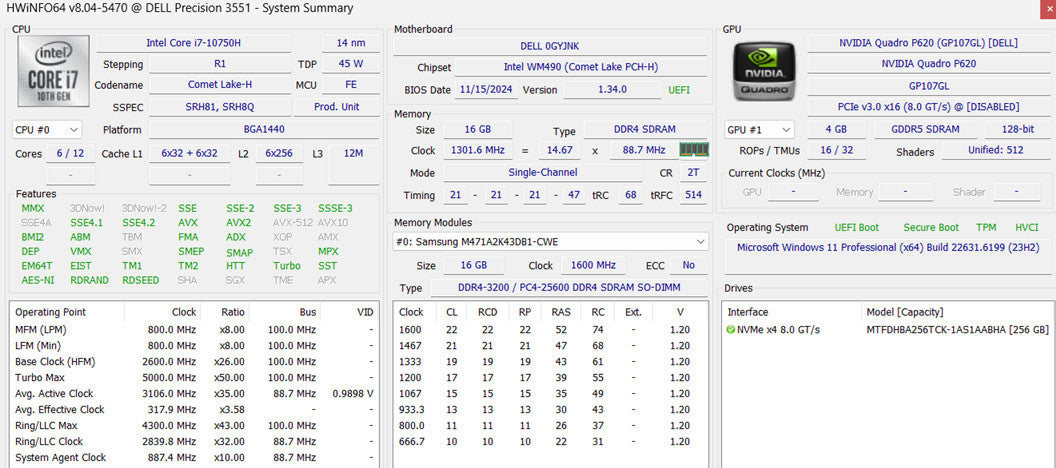Screen dimensions: 1056x468
Task: Click the BGA1440 platform field
Action: [x=264, y=129]
